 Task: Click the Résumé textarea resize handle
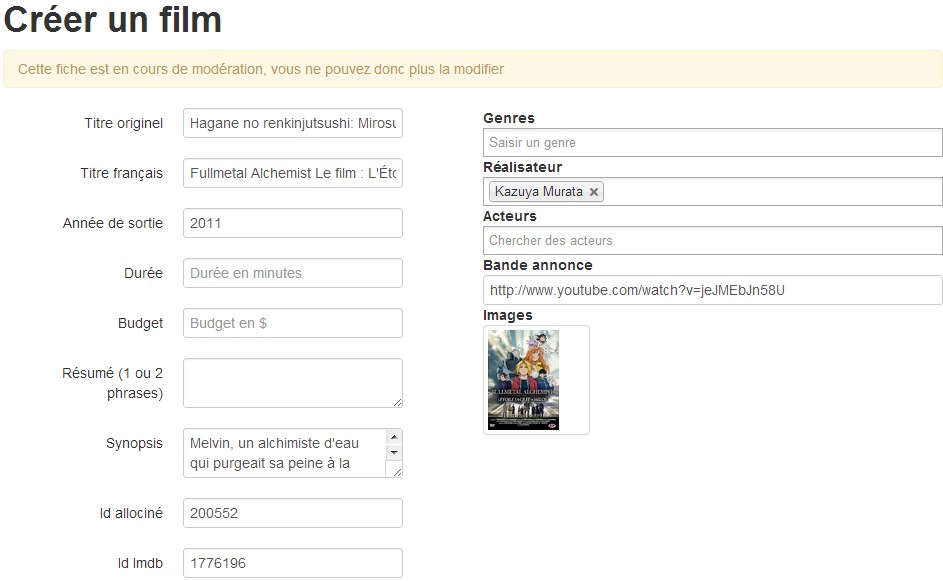click(x=397, y=402)
